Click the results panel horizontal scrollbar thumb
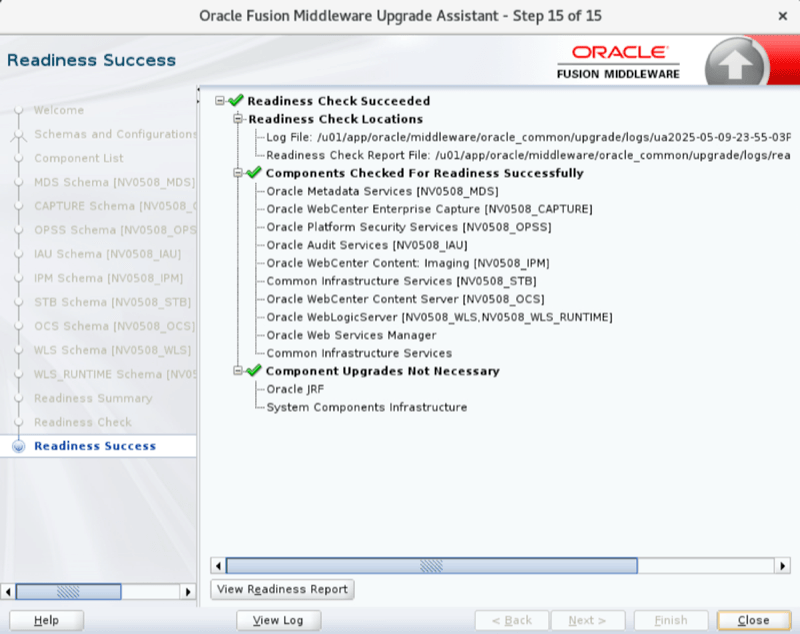 point(432,565)
